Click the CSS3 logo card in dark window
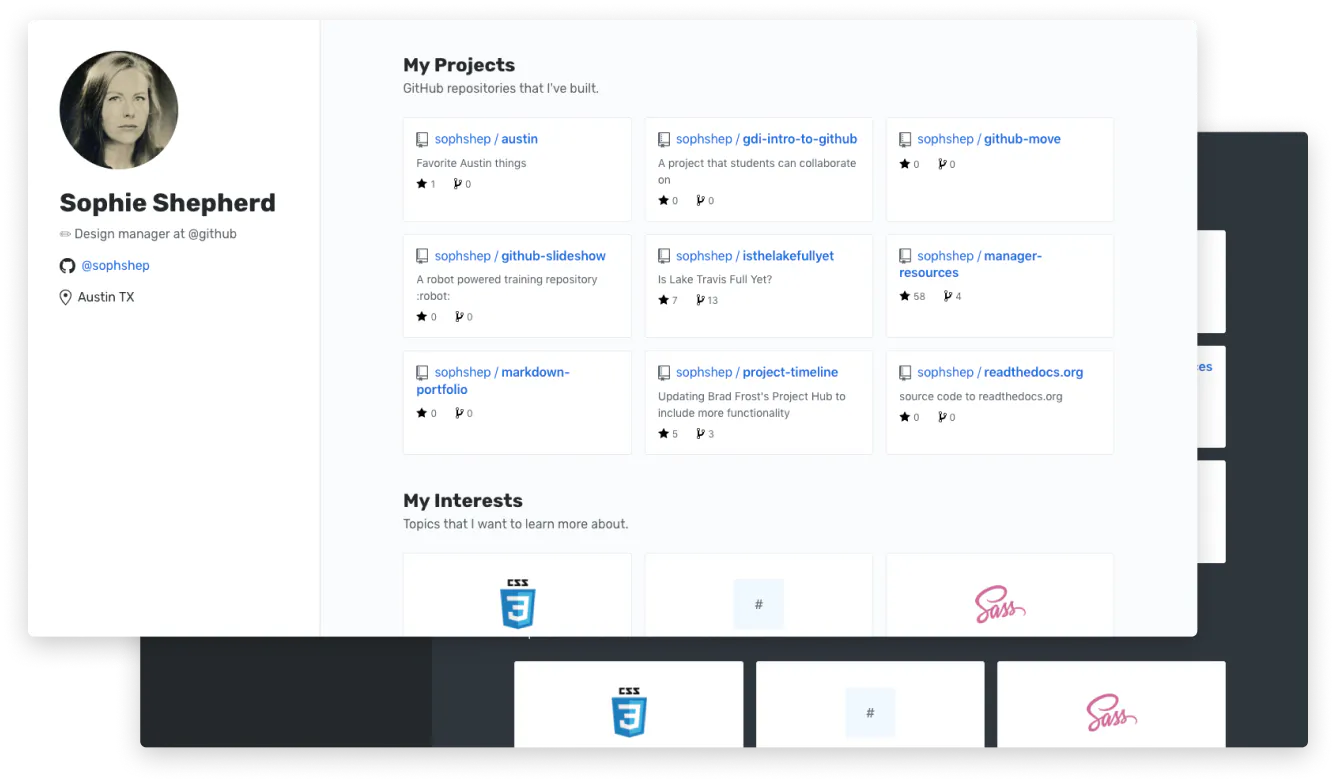1336x784 pixels. click(629, 704)
